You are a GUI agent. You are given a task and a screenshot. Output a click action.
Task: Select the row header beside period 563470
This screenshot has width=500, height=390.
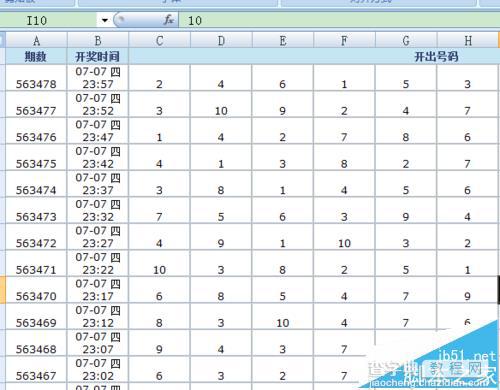[3, 290]
